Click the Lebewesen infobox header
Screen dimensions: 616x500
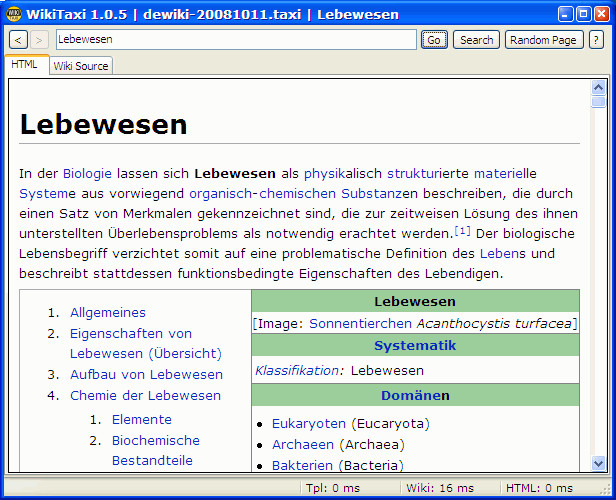415,301
